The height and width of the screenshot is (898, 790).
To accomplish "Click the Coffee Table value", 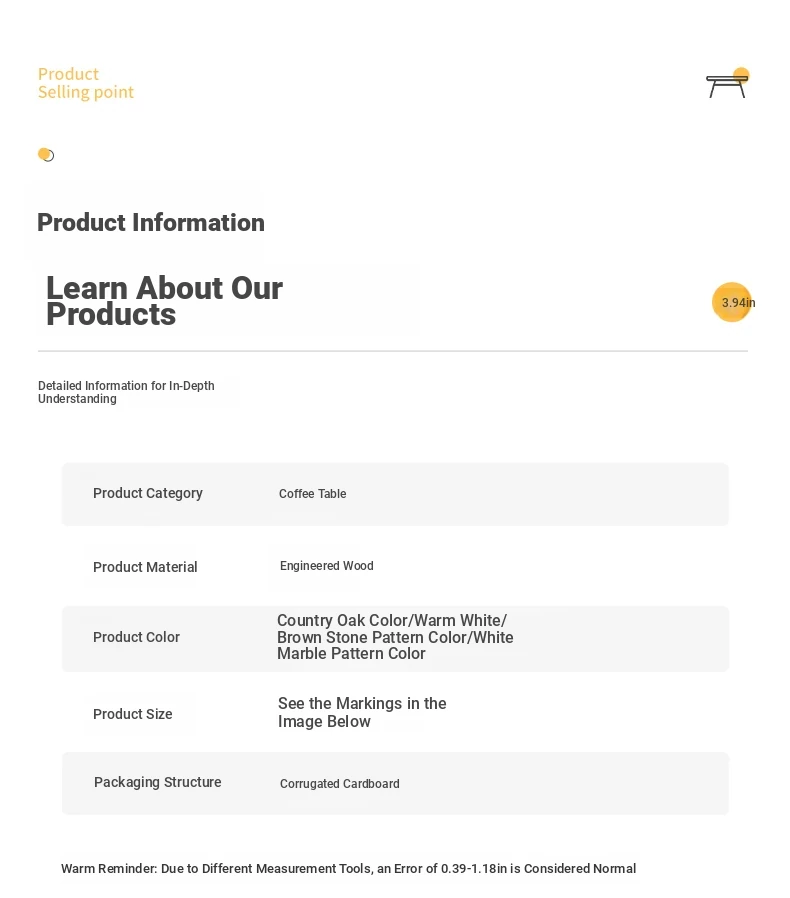I will pos(312,494).
